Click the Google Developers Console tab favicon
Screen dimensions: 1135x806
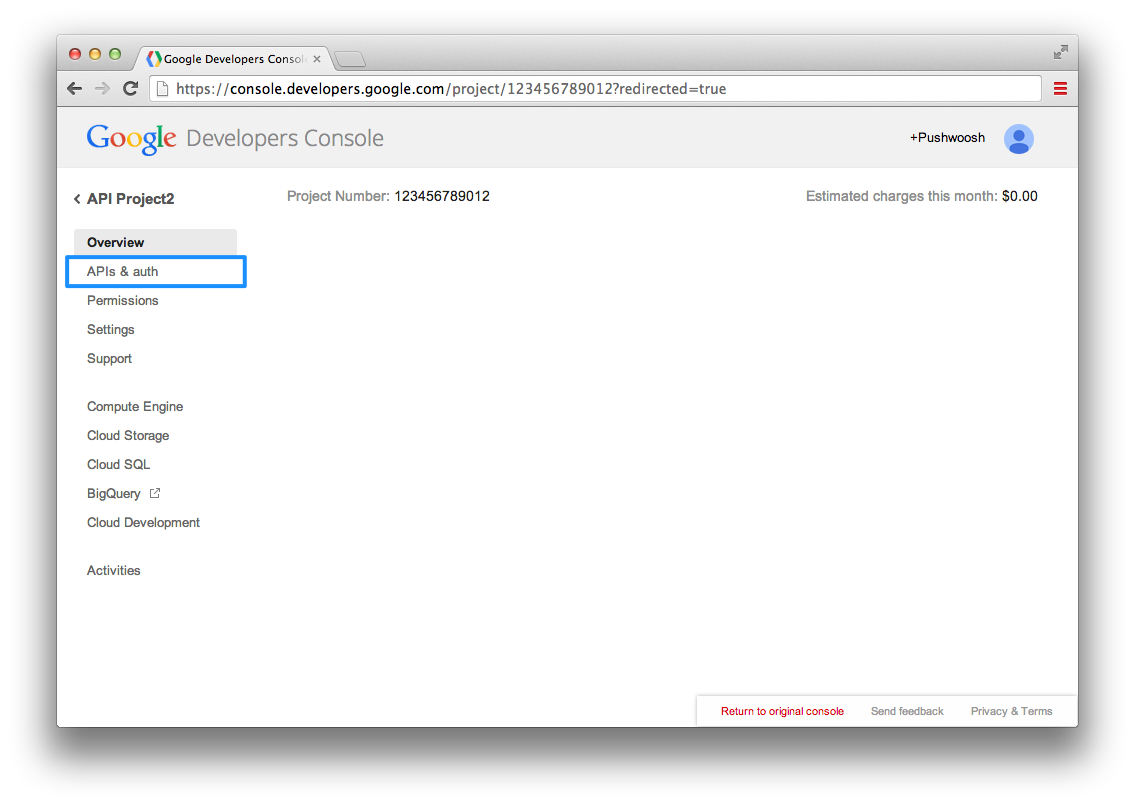(x=153, y=59)
